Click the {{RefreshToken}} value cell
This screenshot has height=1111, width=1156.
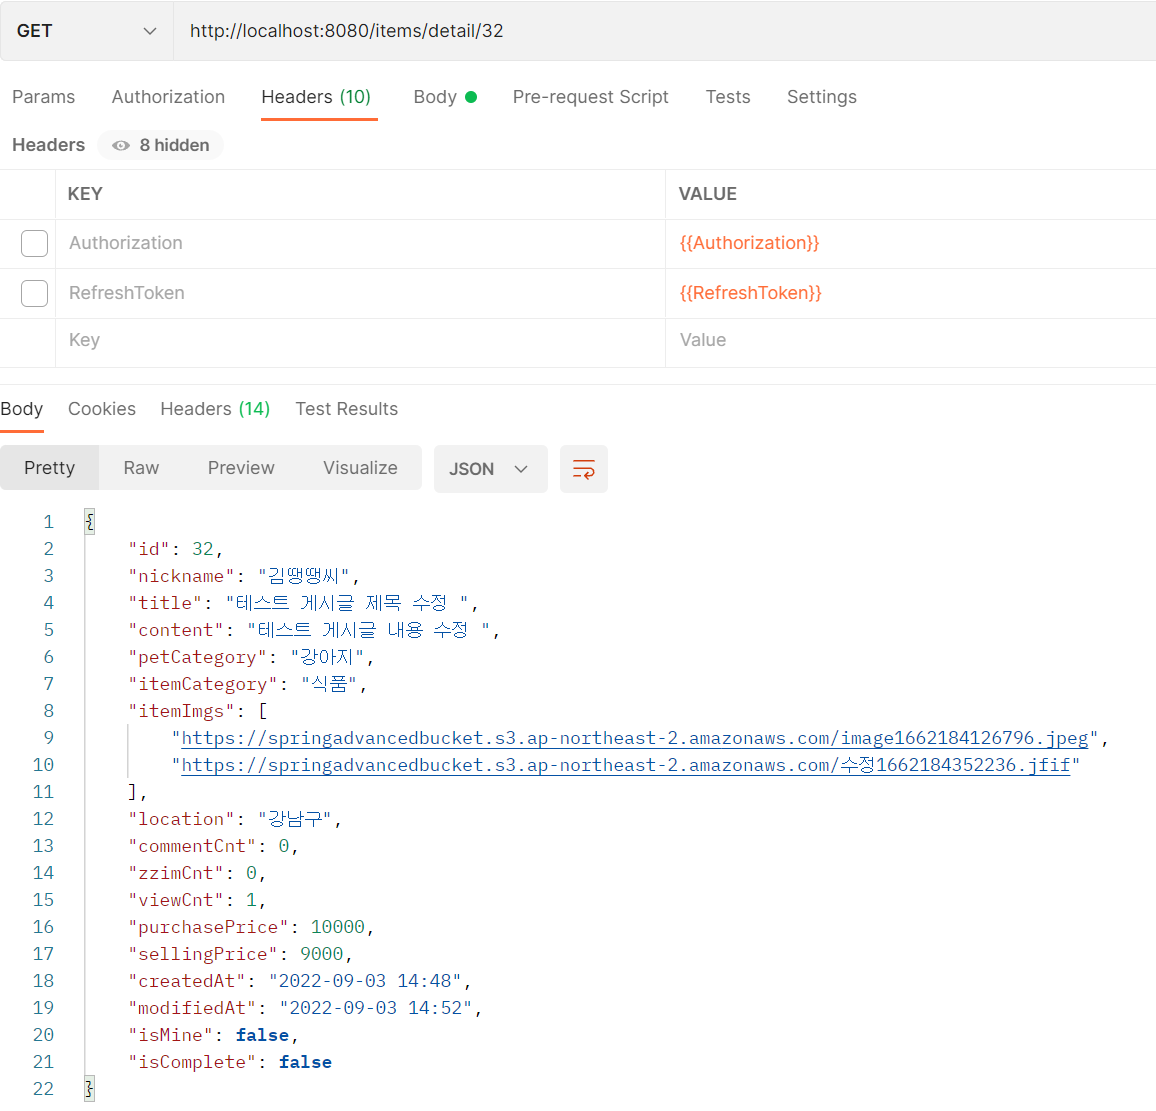tap(910, 293)
